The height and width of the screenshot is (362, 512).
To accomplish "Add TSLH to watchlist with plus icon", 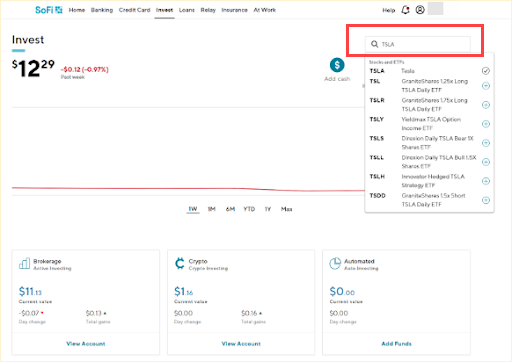I will 486,181.
